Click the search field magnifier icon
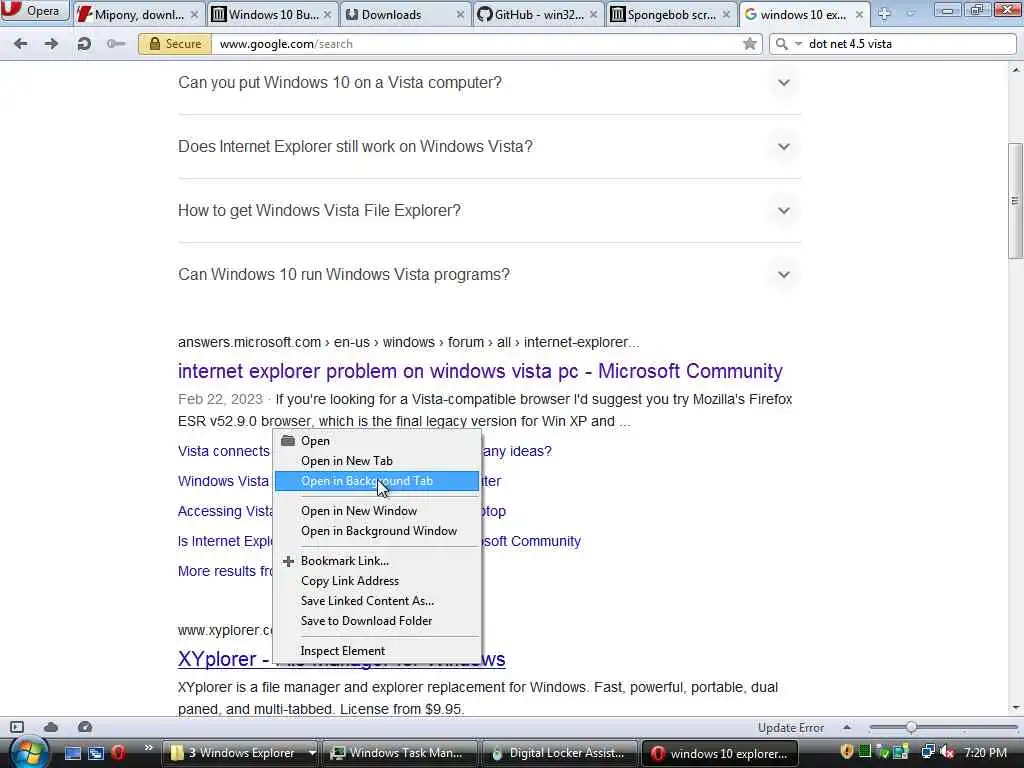This screenshot has width=1024, height=768. pos(781,44)
